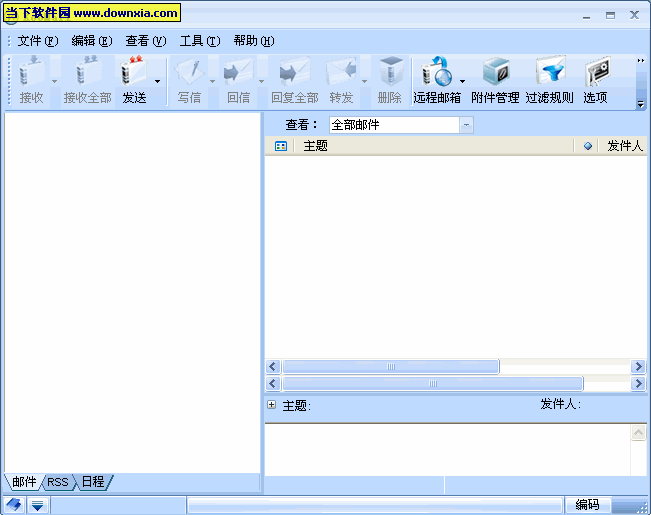The height and width of the screenshot is (515, 651).
Task: Click the 删除 delete icon
Action: (390, 80)
